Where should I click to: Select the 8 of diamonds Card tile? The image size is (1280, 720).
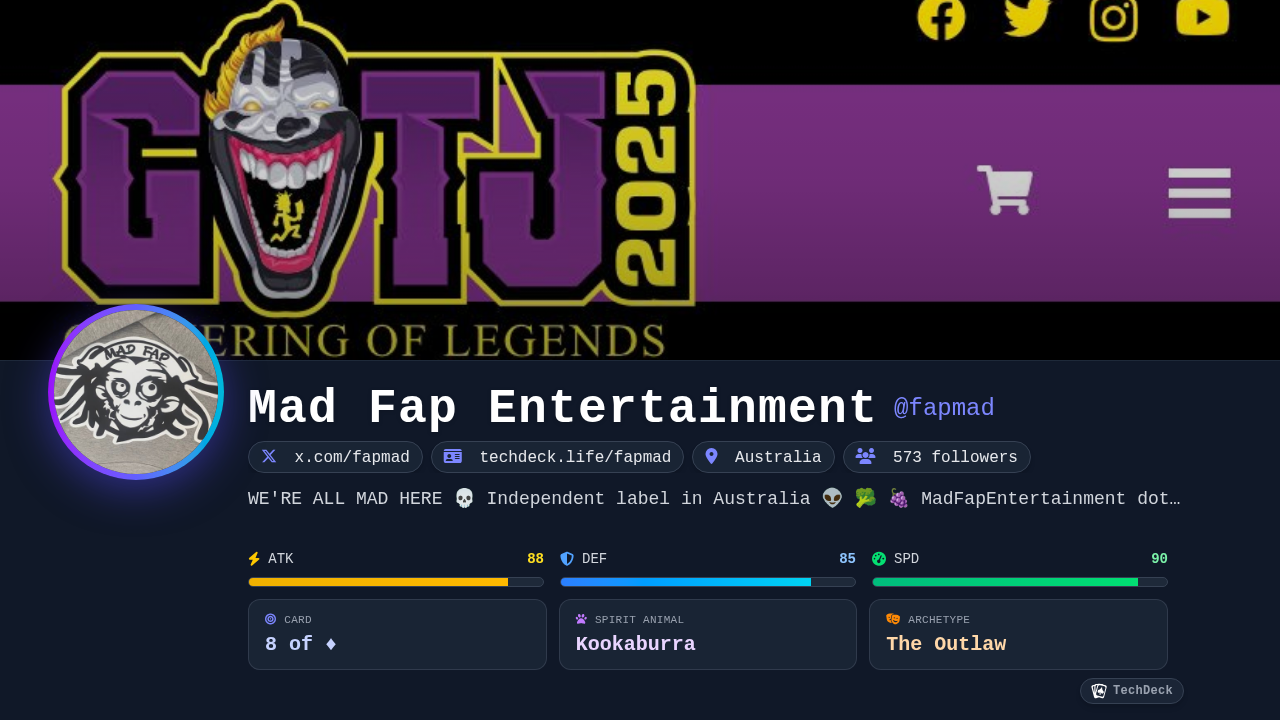[397, 634]
